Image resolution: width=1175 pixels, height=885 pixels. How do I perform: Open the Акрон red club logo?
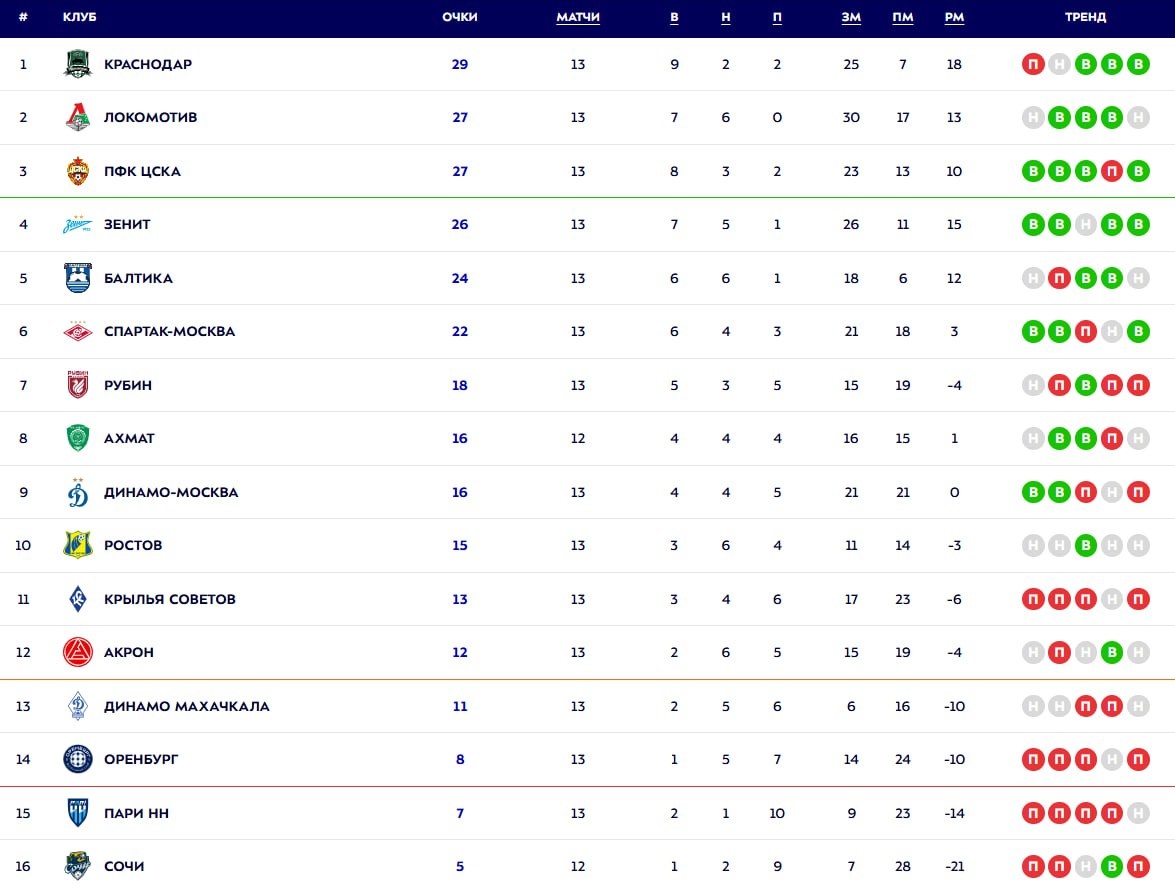click(78, 653)
